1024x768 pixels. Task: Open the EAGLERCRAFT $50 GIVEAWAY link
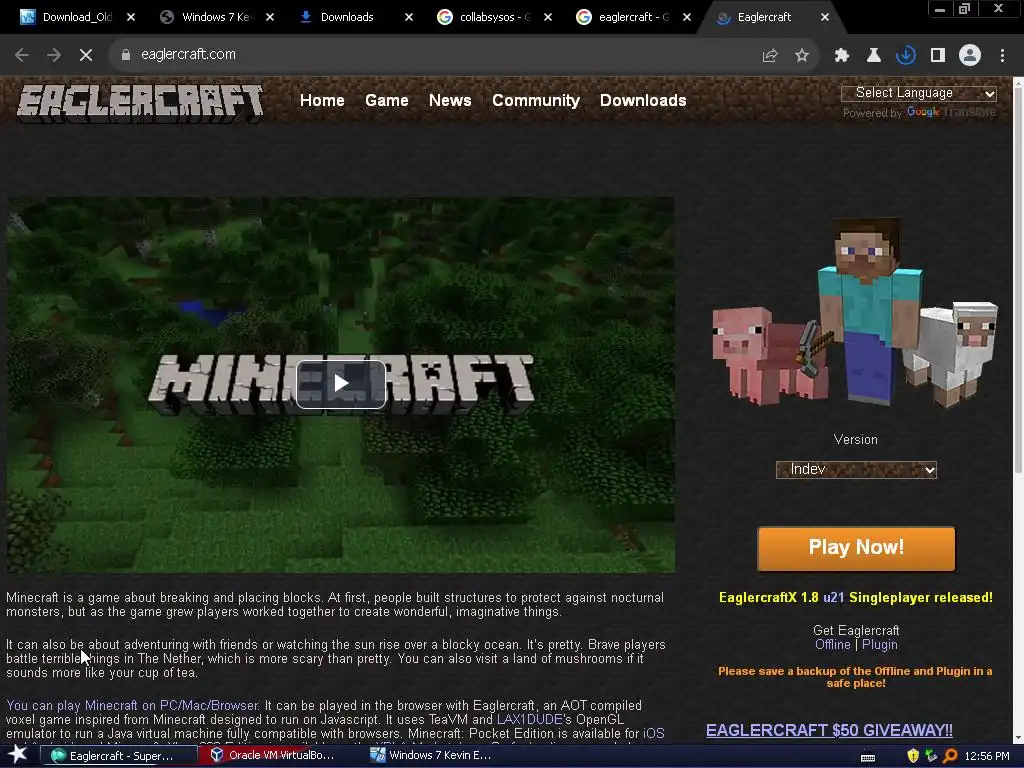tap(829, 730)
